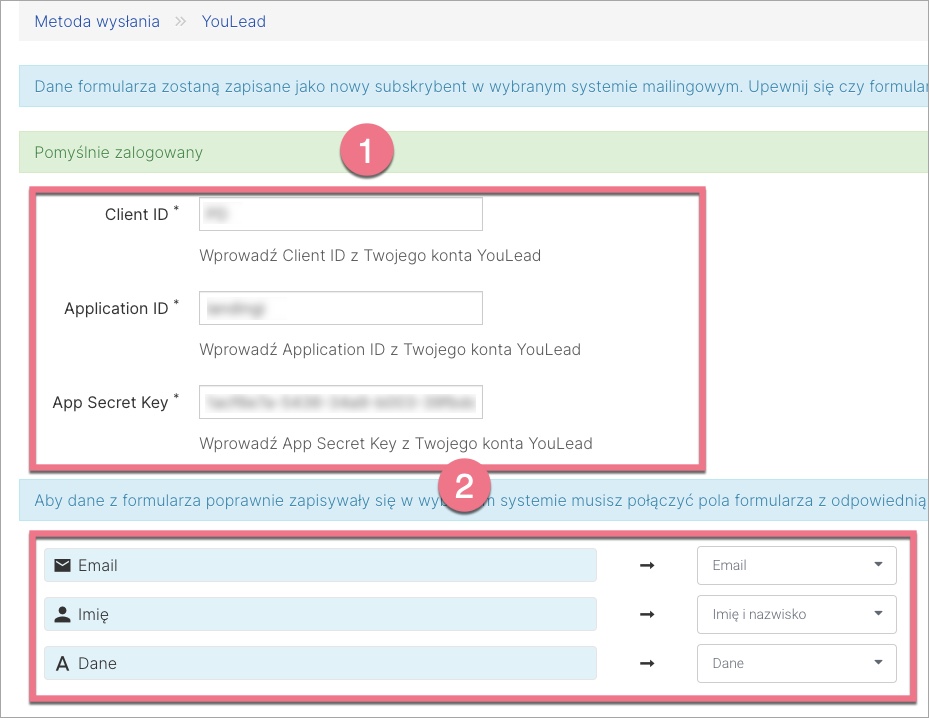Focus the Client ID input field
This screenshot has height=718, width=929.
point(341,214)
